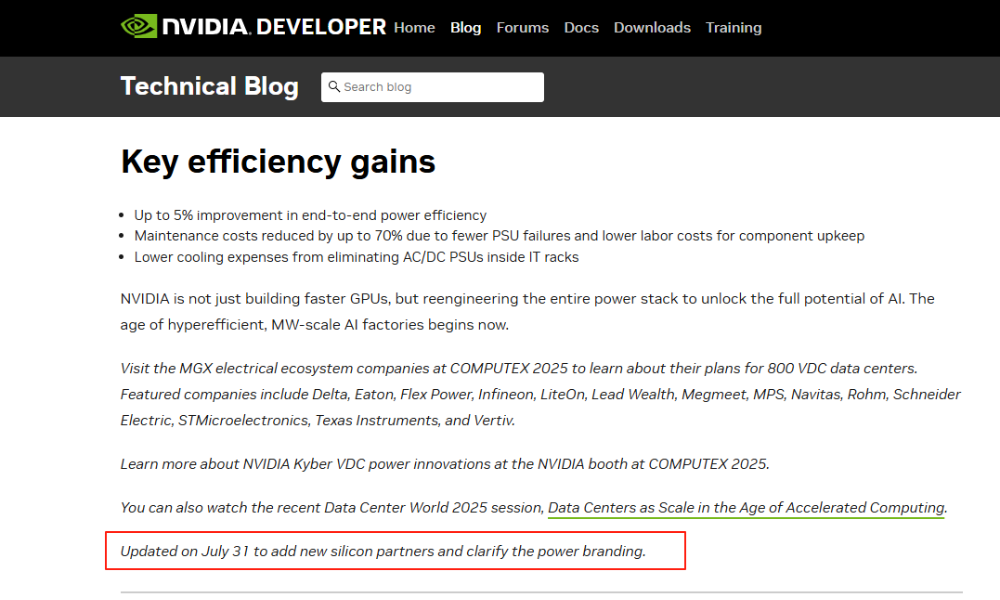Click the MGX electrical ecosystem companies paragraph

(540, 394)
